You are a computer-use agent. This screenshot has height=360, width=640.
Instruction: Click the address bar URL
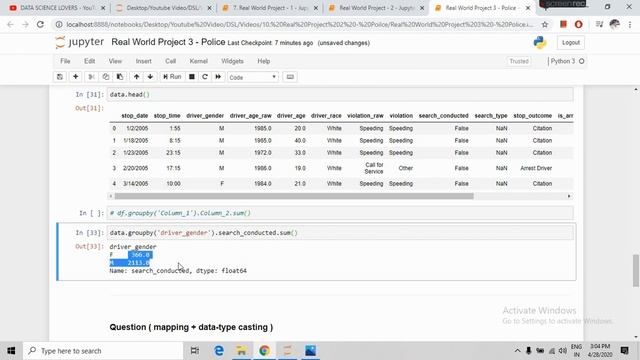300,24
